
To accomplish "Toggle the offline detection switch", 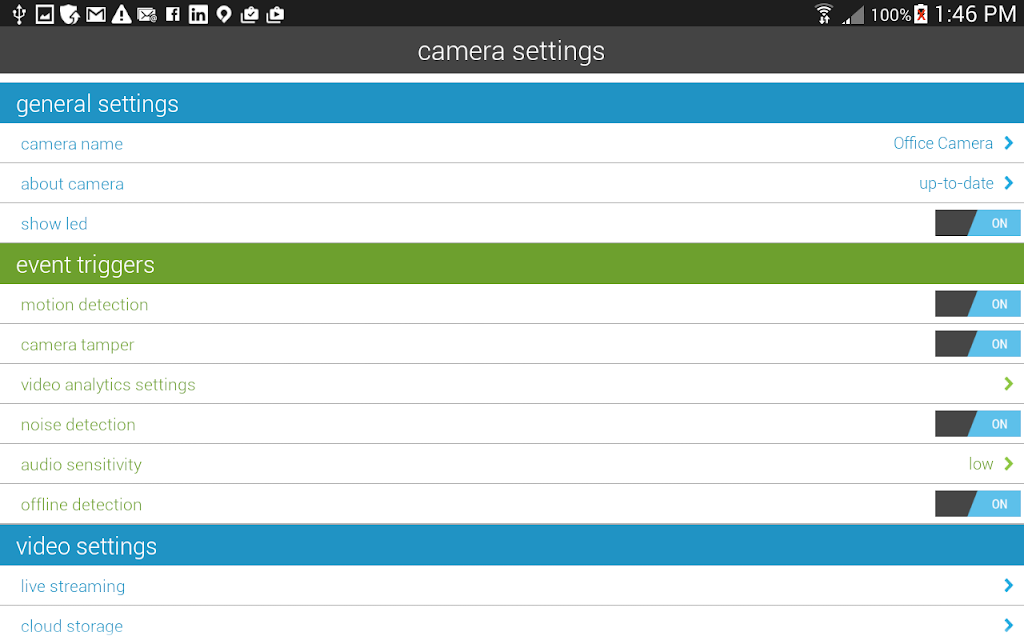I will (977, 504).
